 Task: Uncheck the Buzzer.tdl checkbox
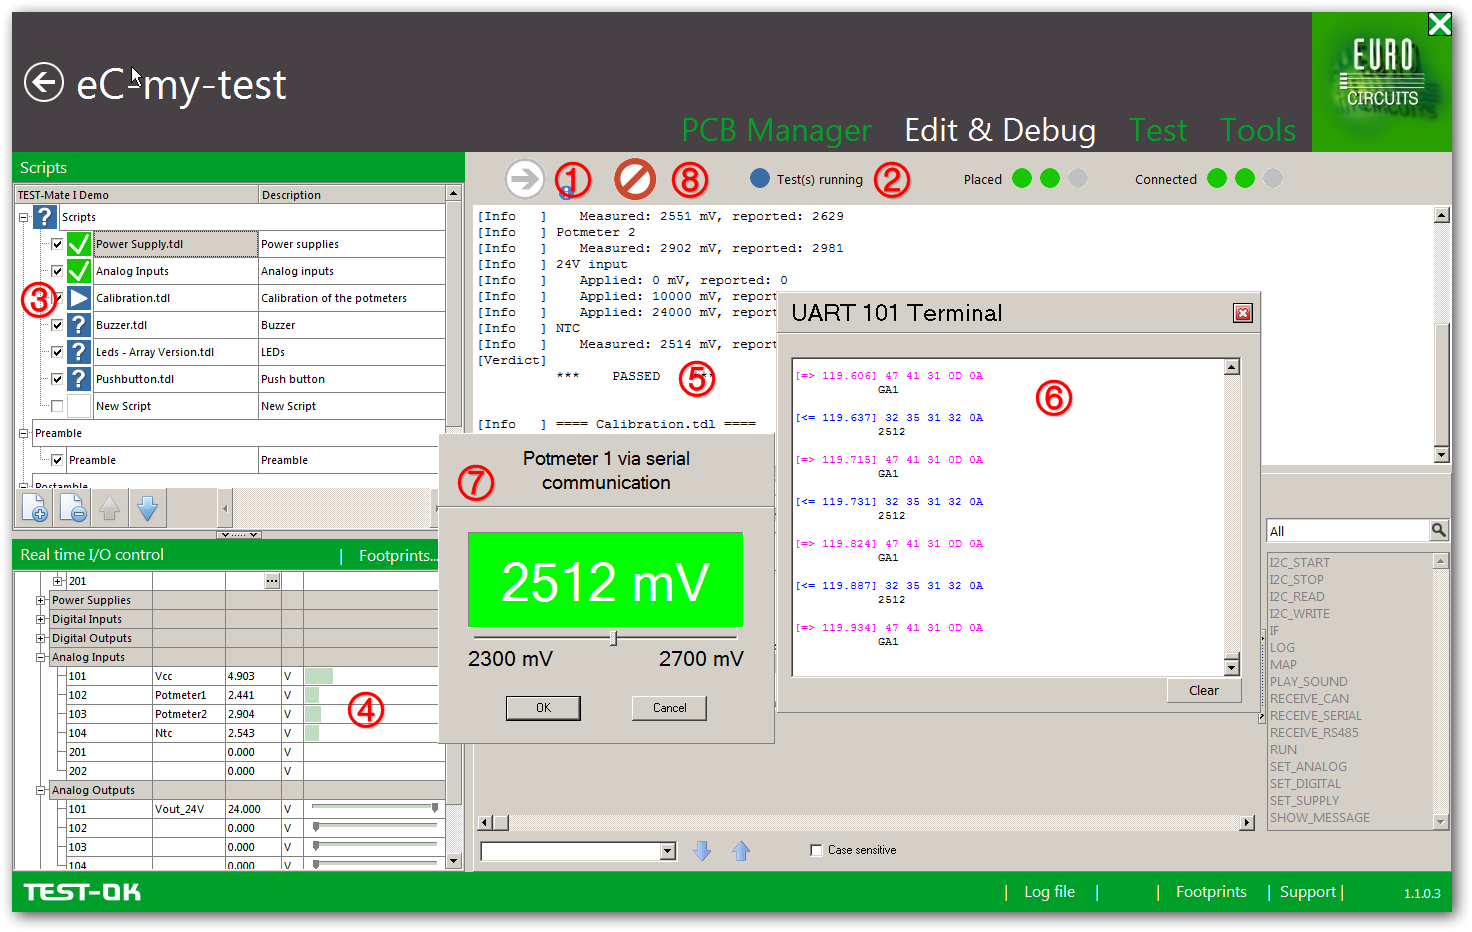coord(57,325)
